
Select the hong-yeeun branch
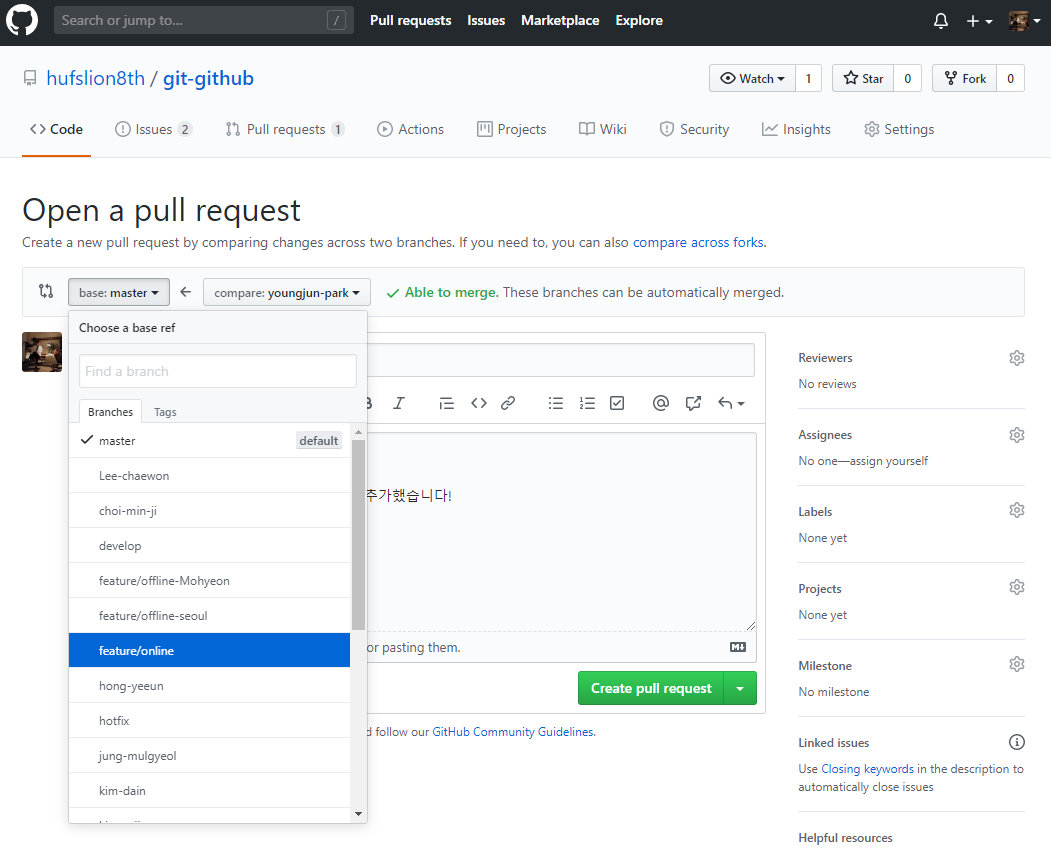(x=209, y=686)
